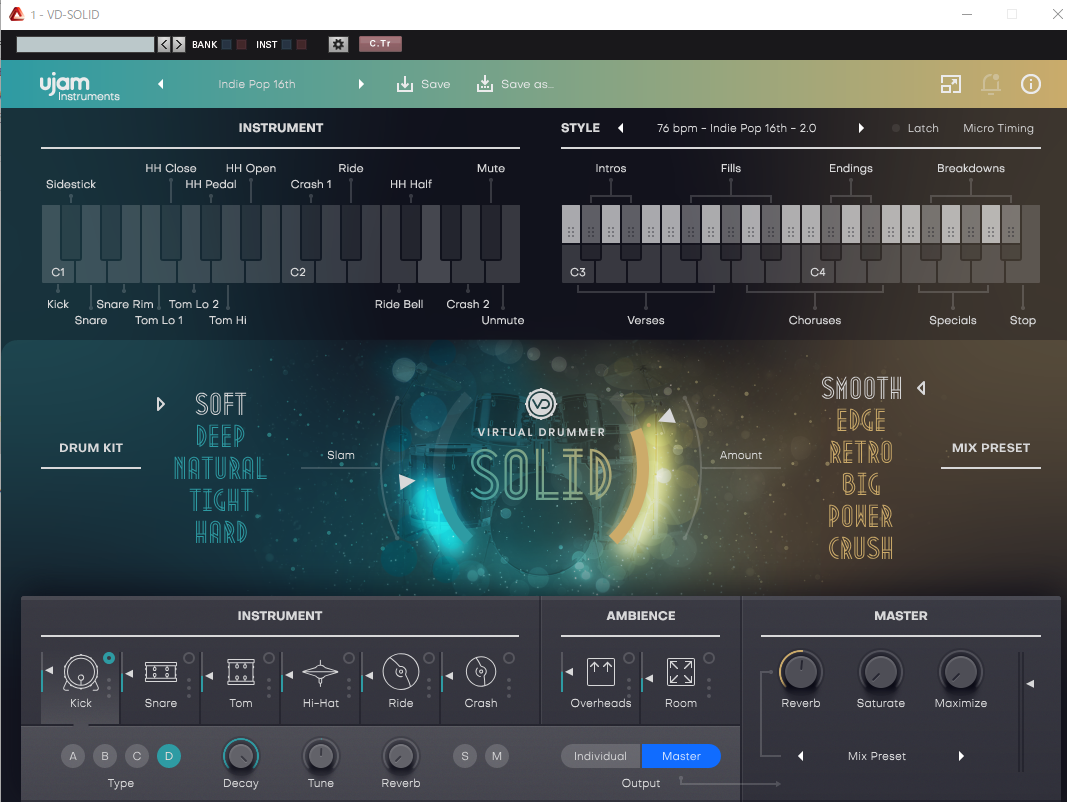Click Save as... button text
This screenshot has width=1067, height=802.
click(527, 84)
